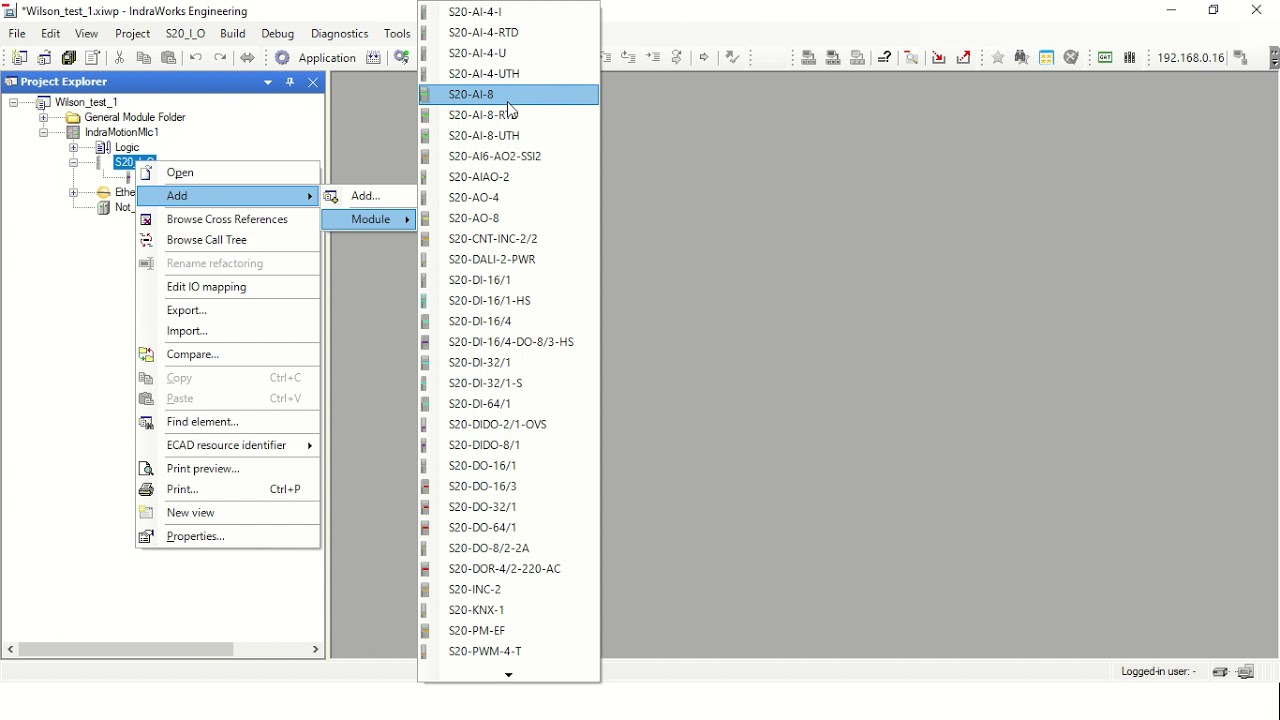Image resolution: width=1280 pixels, height=720 pixels.
Task: Click the Copy toolbar icon
Action: coord(144,58)
